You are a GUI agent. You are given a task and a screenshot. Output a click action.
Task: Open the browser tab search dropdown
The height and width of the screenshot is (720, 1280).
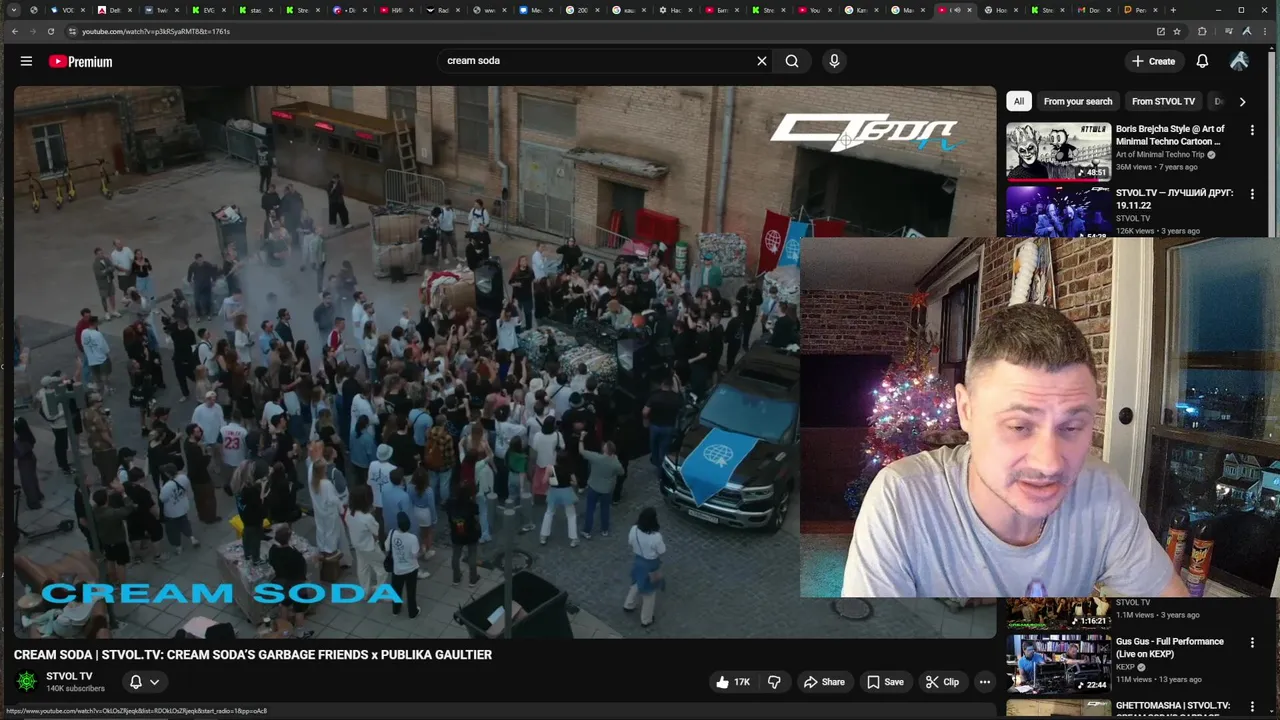pyautogui.click(x=15, y=10)
